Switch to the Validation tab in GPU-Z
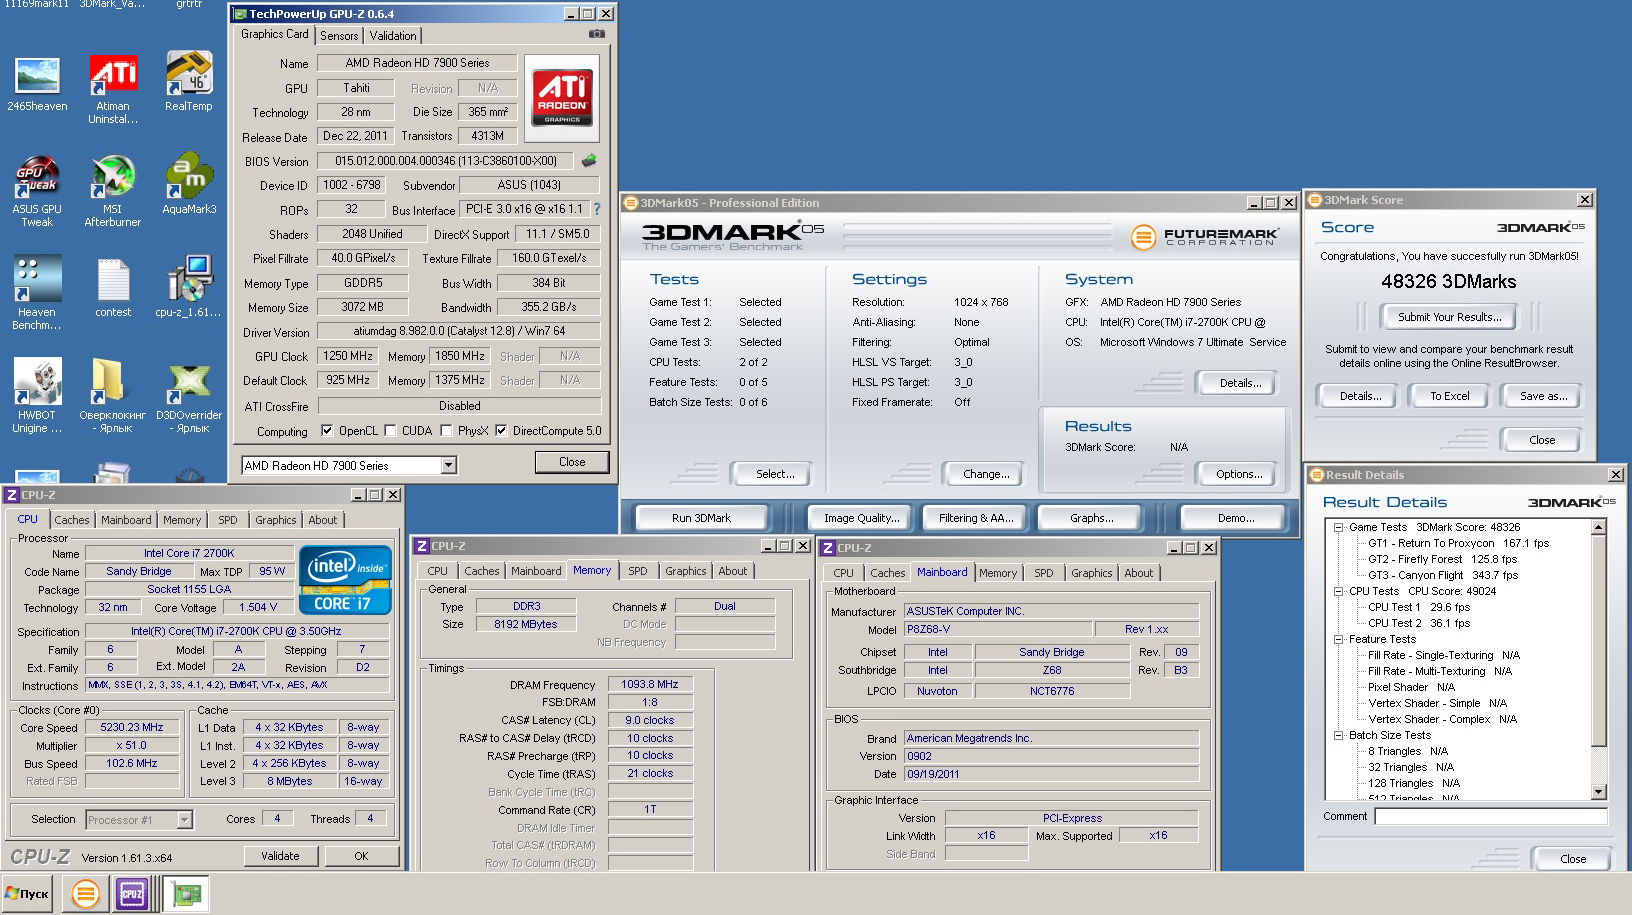 (393, 36)
